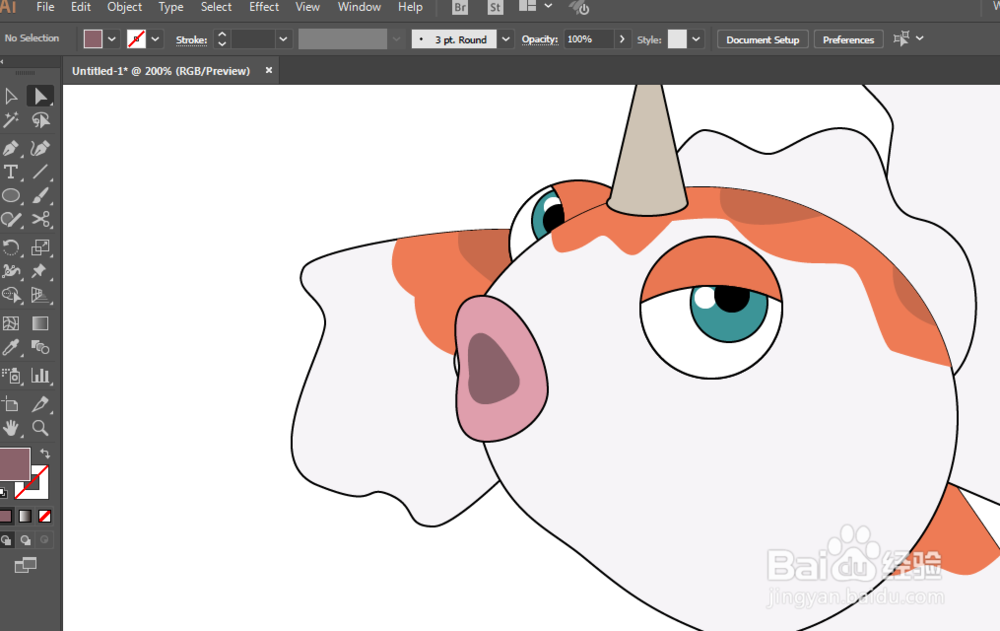Pick the Paintbrush tool
Image resolution: width=1000 pixels, height=631 pixels.
click(40, 196)
